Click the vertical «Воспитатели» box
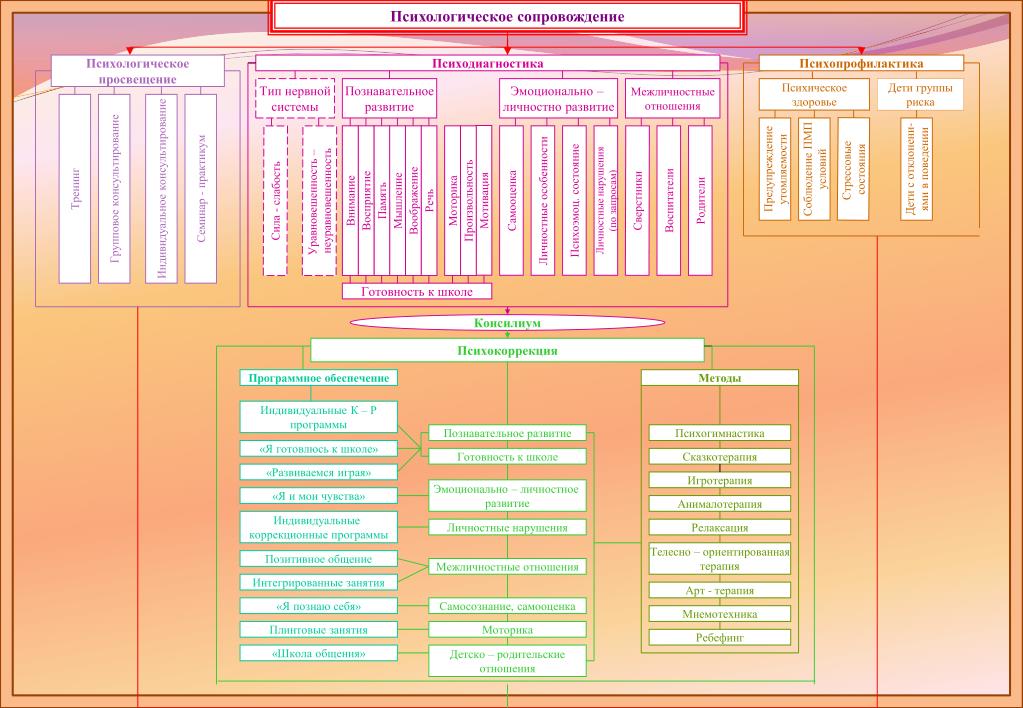This screenshot has height=708, width=1023. coord(669,200)
